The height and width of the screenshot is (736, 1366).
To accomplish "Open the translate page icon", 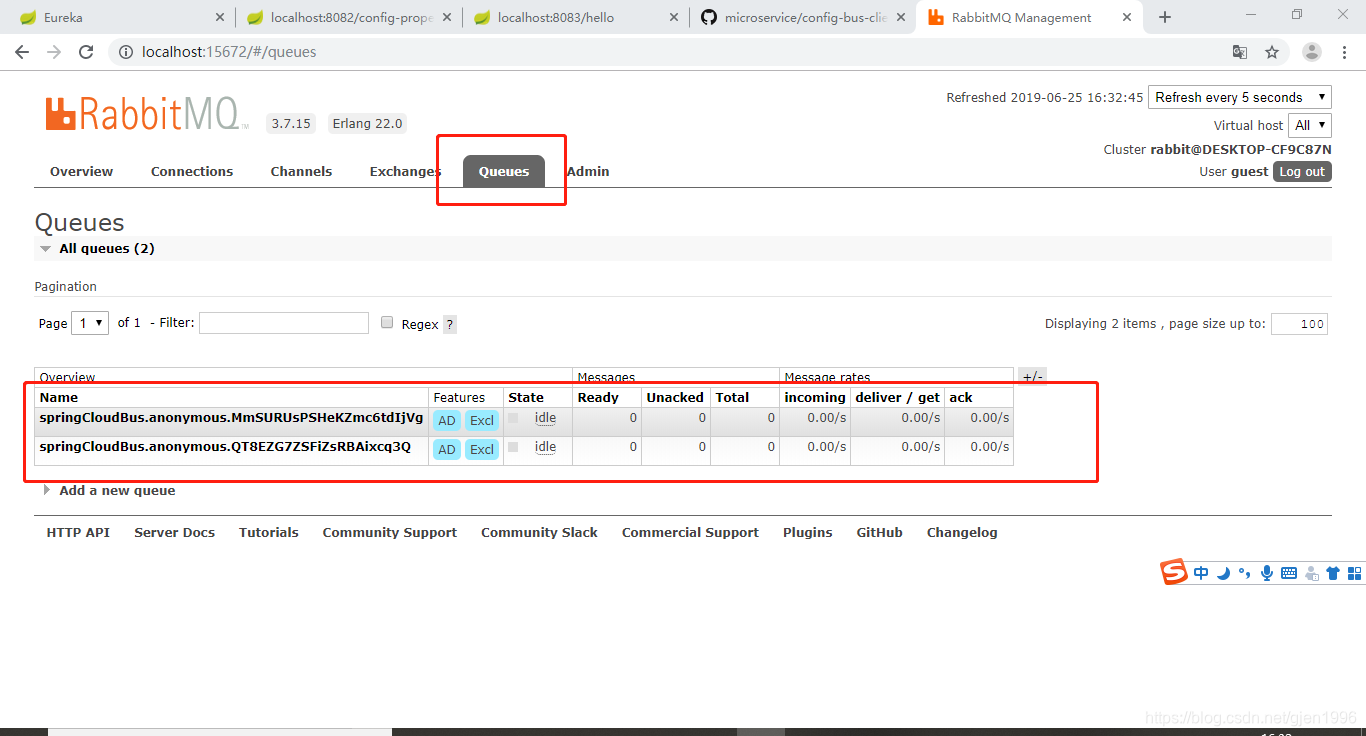I will (1240, 52).
